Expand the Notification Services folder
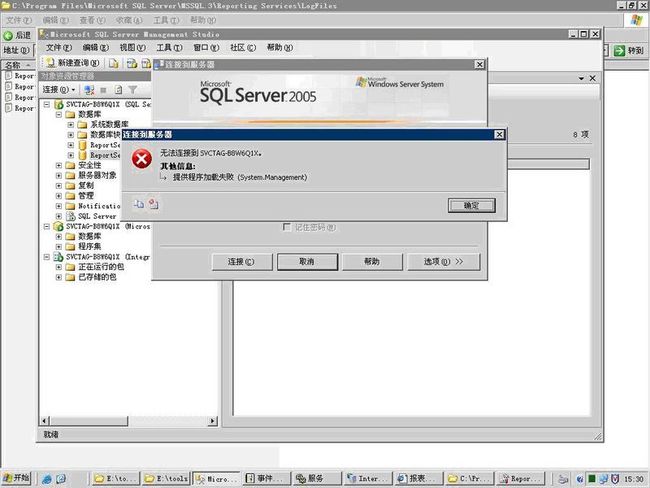650x488 pixels. pos(59,206)
